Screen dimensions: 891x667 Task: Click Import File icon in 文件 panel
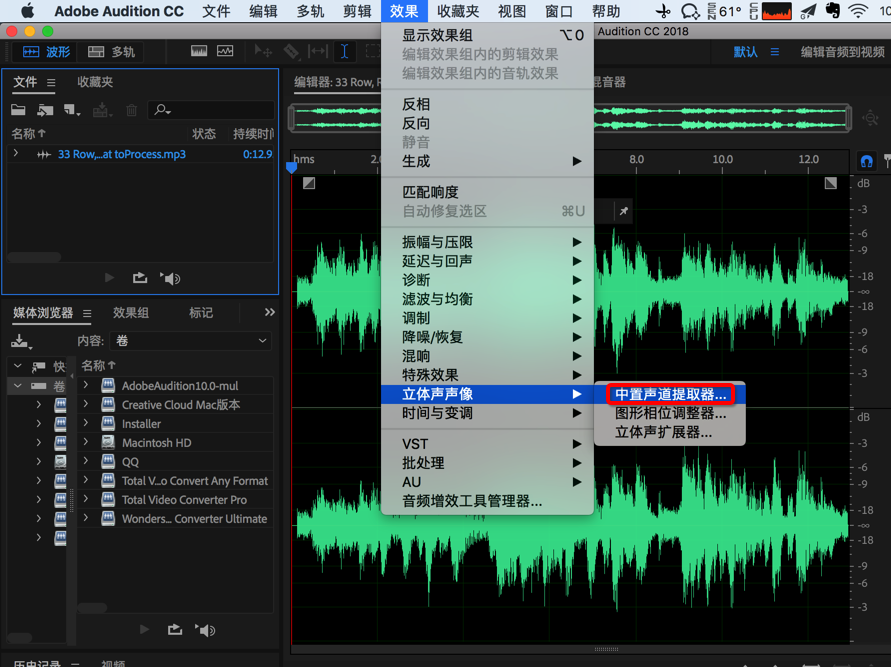45,110
